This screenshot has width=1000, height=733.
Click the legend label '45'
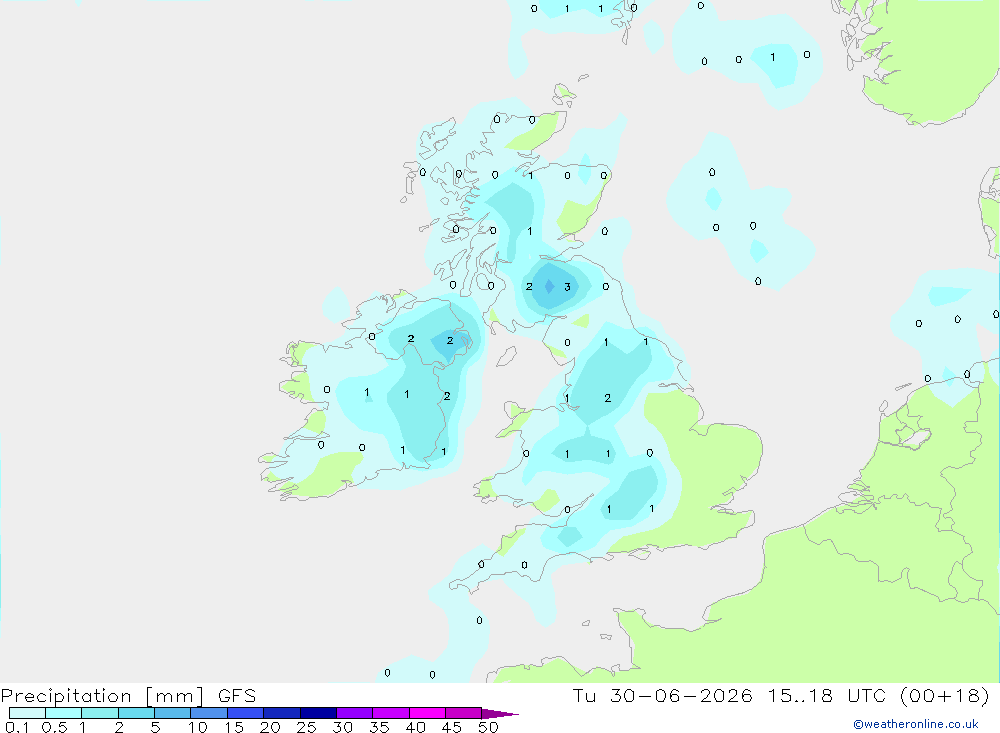[452, 727]
